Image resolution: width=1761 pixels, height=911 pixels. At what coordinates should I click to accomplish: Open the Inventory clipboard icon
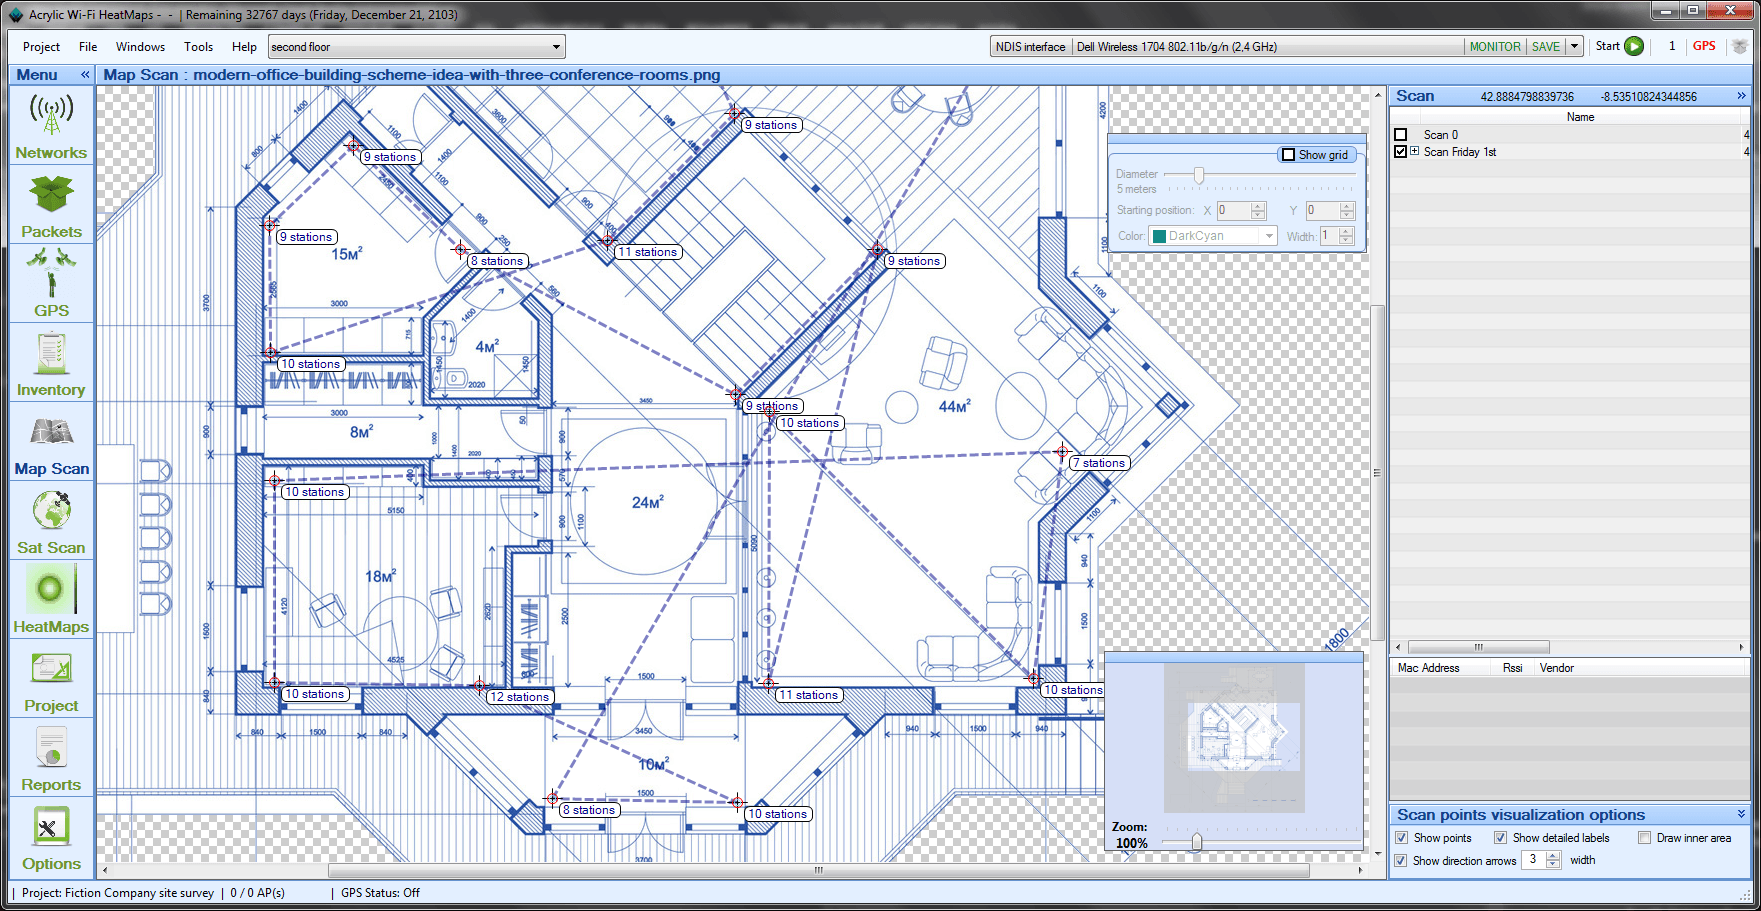tap(51, 353)
